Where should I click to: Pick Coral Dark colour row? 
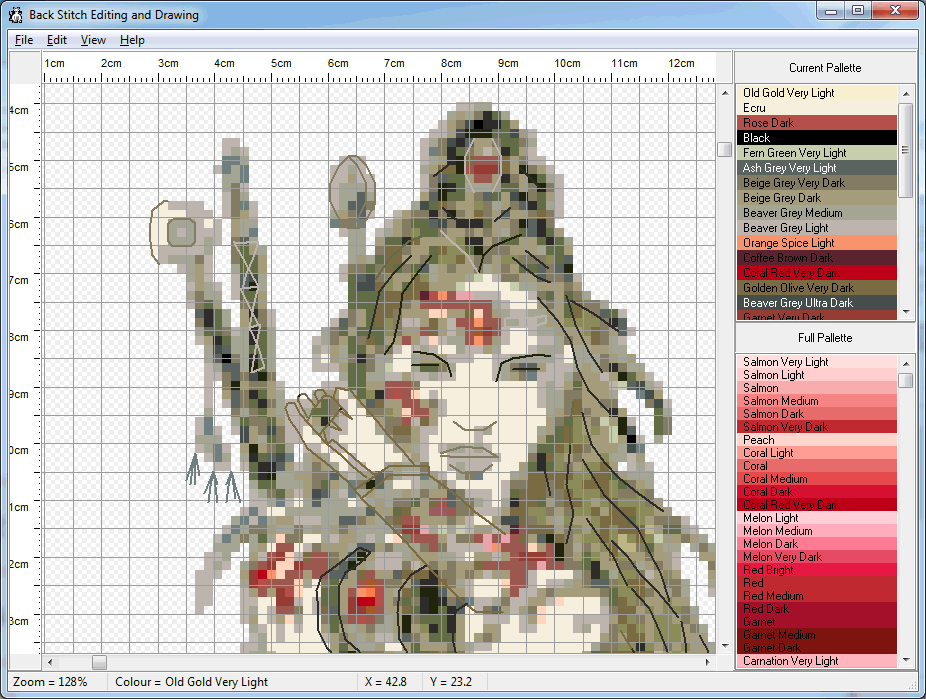coord(817,492)
